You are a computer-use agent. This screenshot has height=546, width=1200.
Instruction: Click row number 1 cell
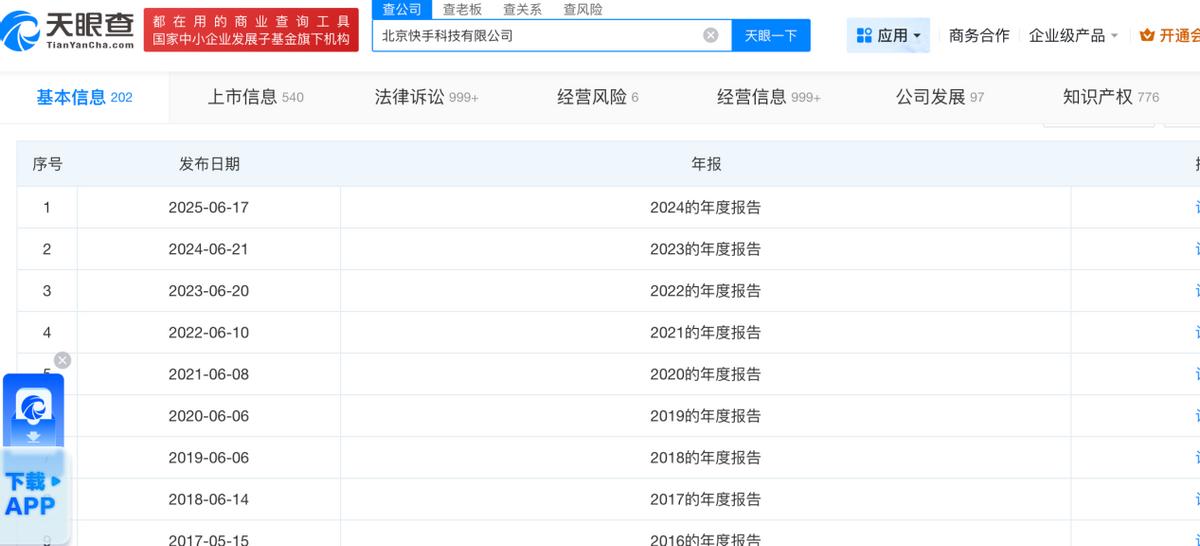click(47, 208)
